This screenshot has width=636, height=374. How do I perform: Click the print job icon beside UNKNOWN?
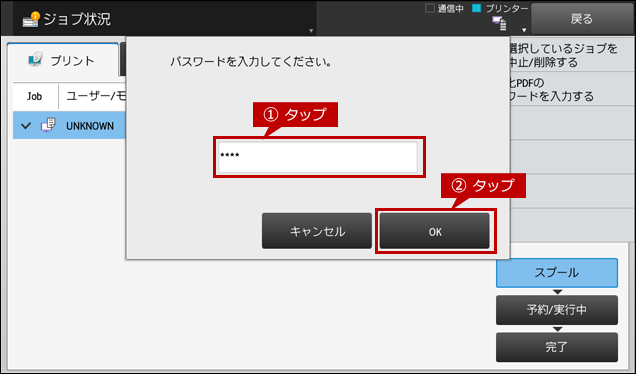(48, 125)
